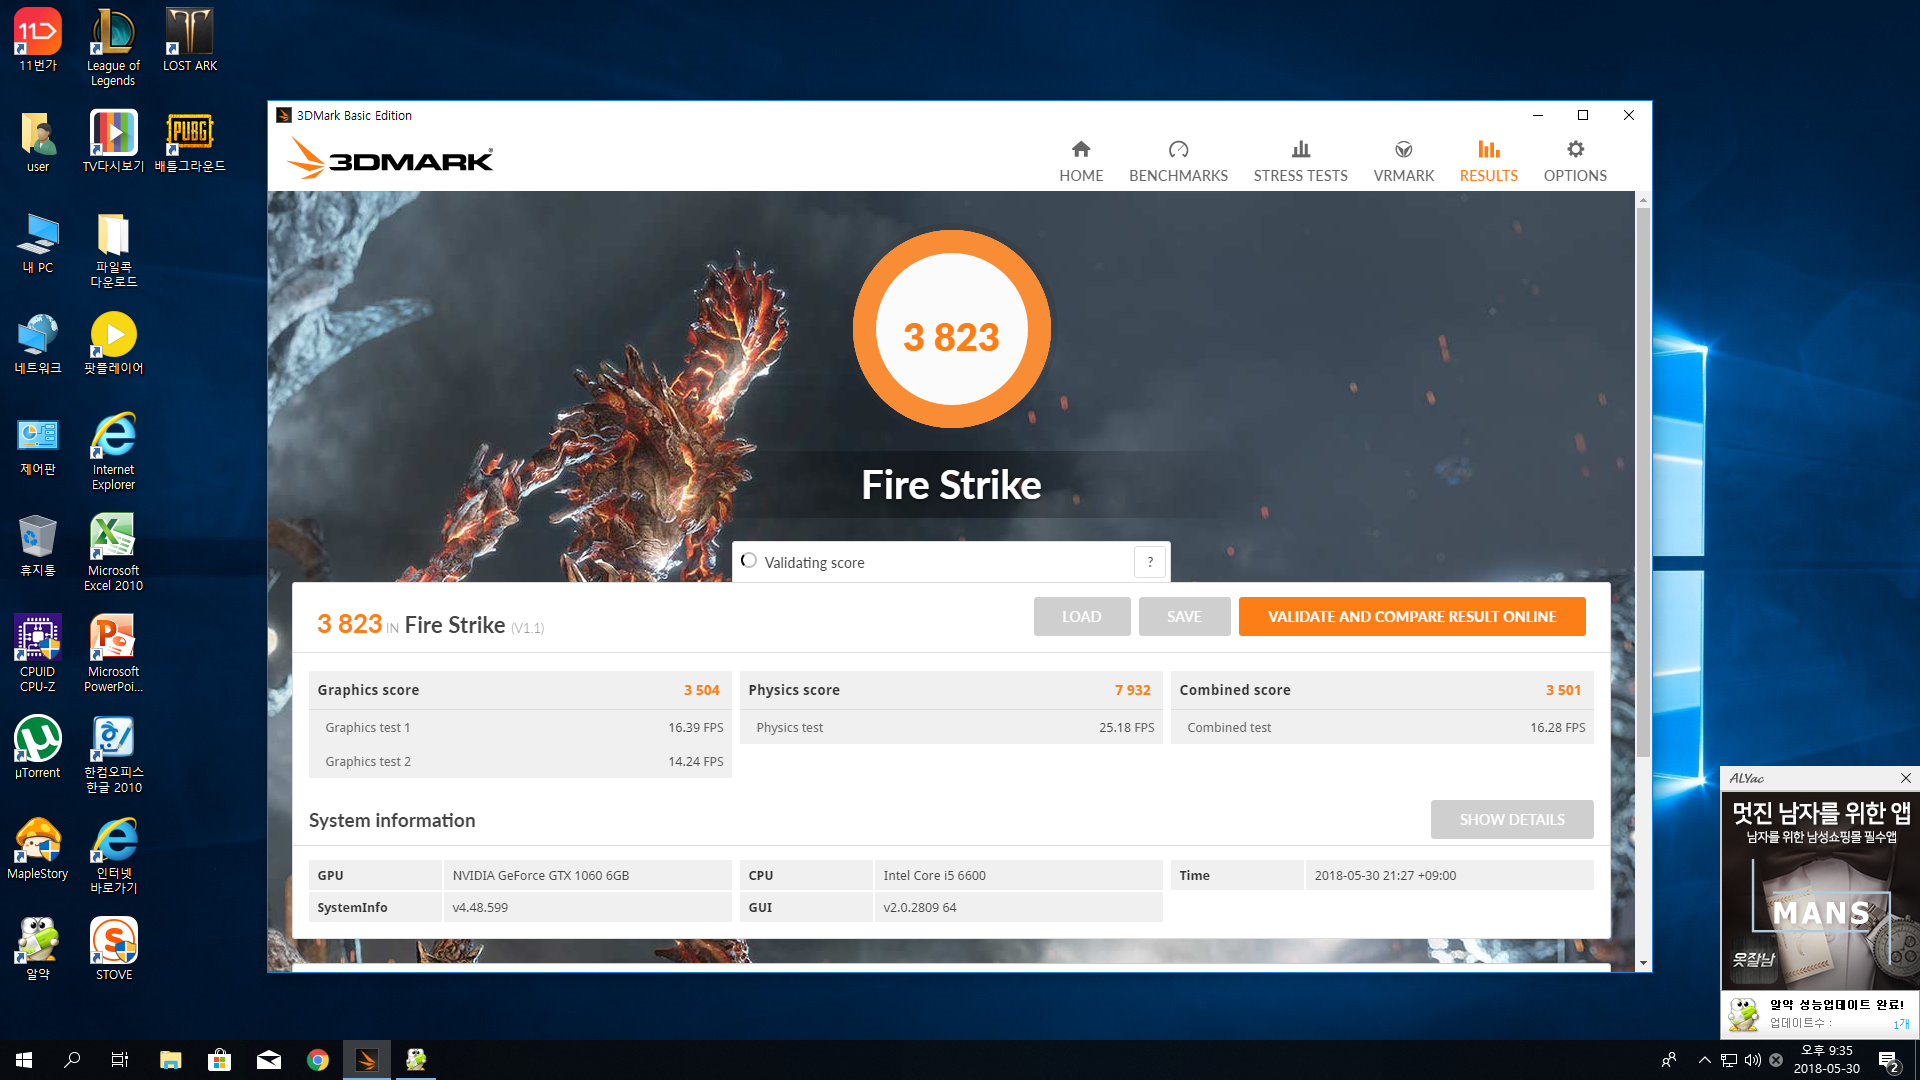Select the Microsoft Excel 2010 icon
The width and height of the screenshot is (1920, 1080).
113,552
